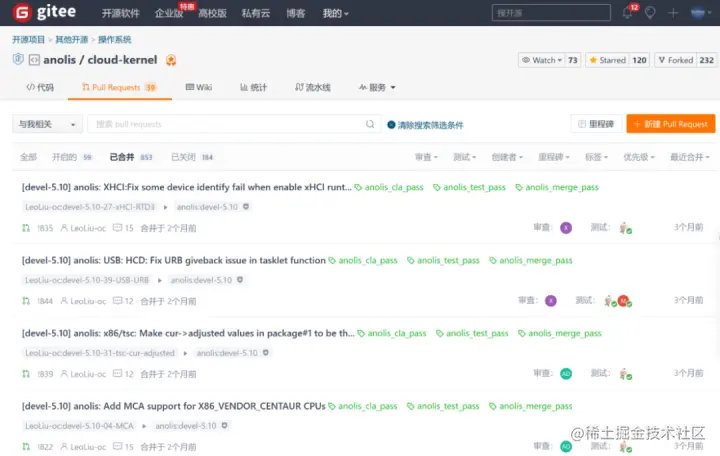Open the 与我相关 filter dropdown
Viewport: 720px width, 456px height.
click(x=47, y=124)
